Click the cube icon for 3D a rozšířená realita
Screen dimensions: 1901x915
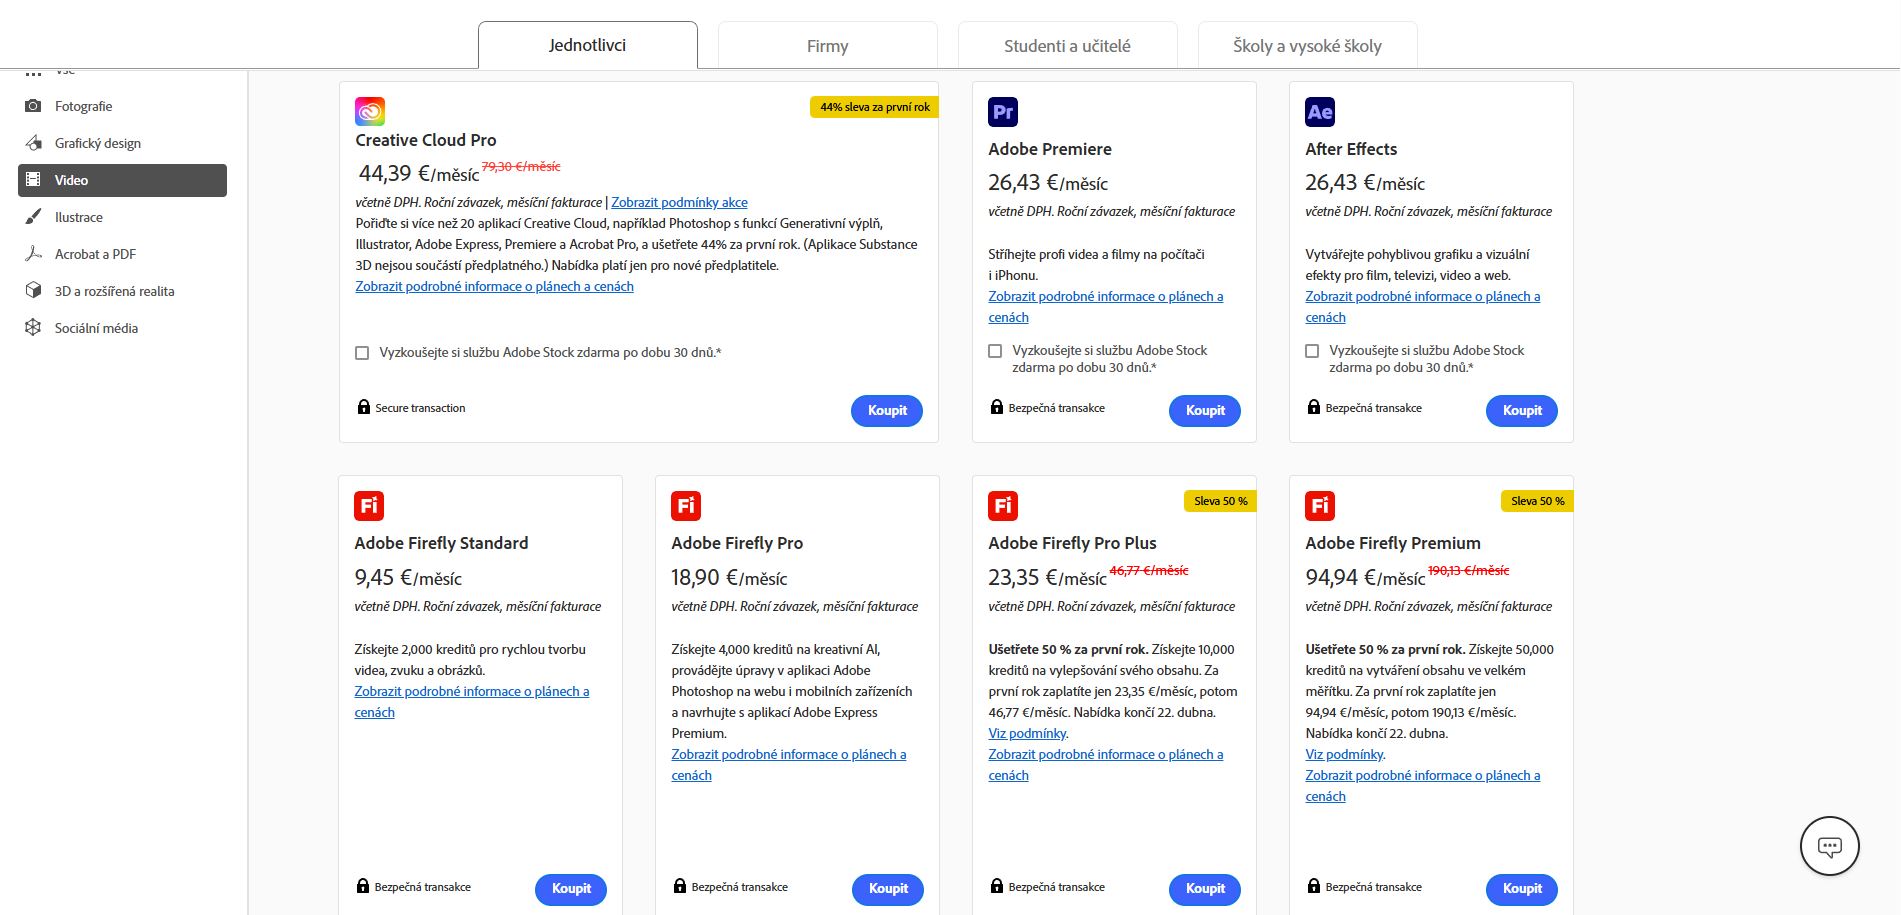(x=33, y=291)
